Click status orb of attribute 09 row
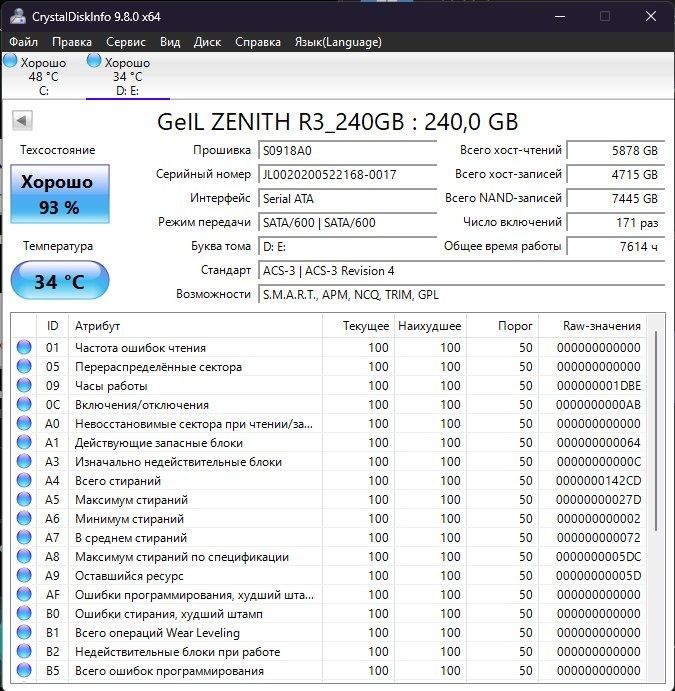The height and width of the screenshot is (691, 675). tap(24, 385)
